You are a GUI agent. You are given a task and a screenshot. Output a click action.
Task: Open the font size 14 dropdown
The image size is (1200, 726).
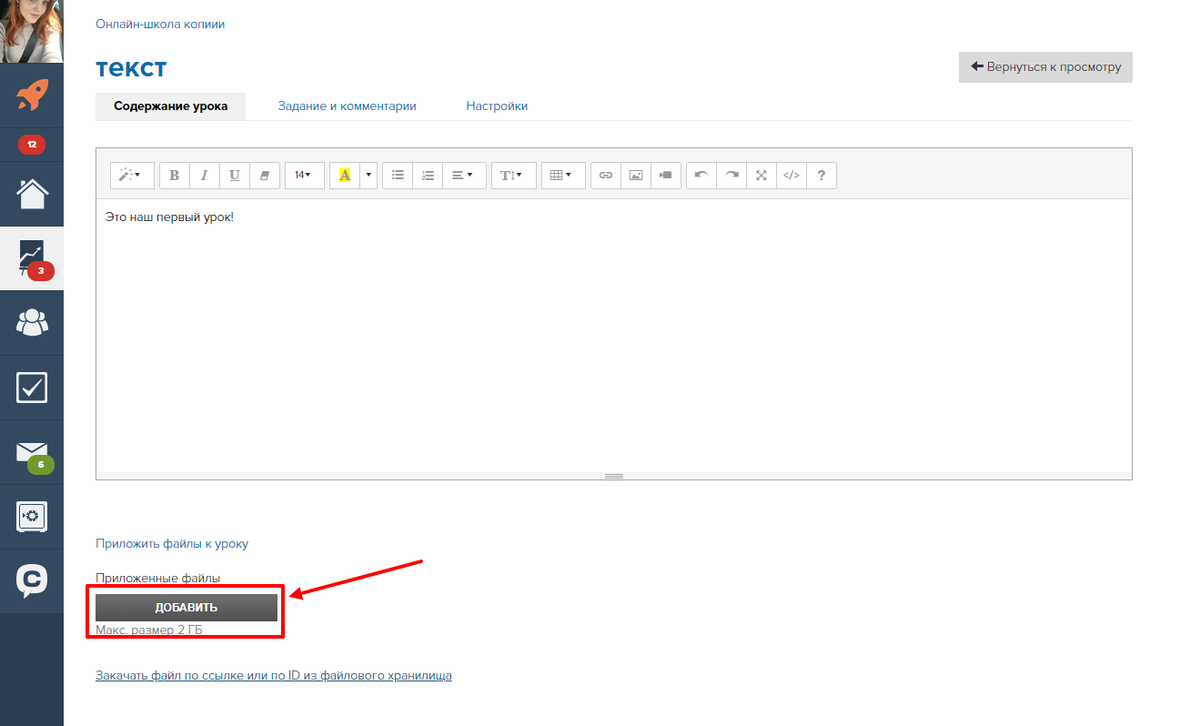pos(302,175)
